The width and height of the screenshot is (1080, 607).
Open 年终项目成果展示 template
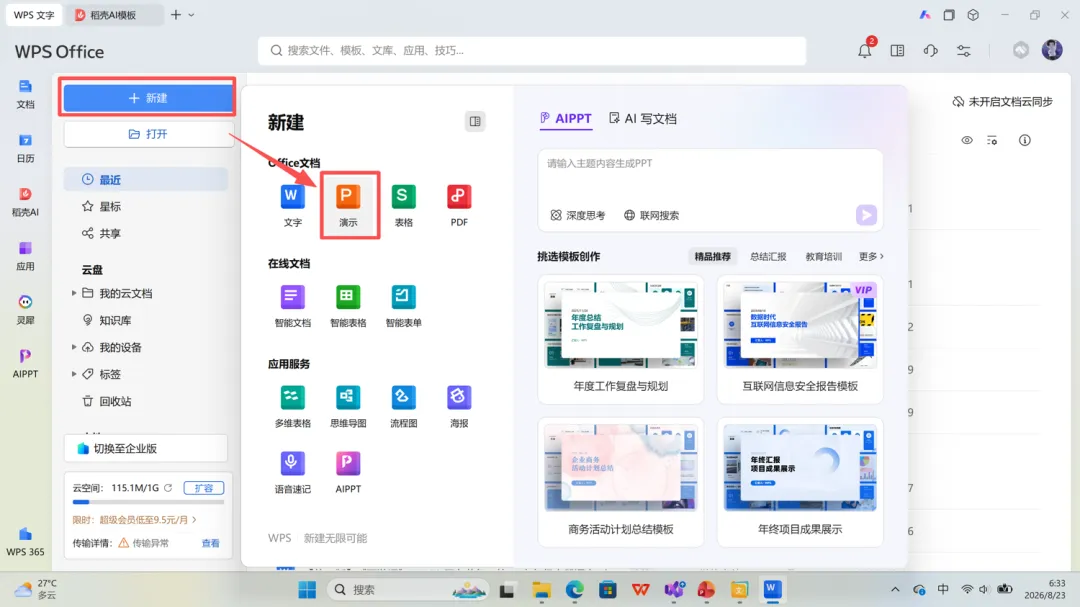[x=800, y=482]
